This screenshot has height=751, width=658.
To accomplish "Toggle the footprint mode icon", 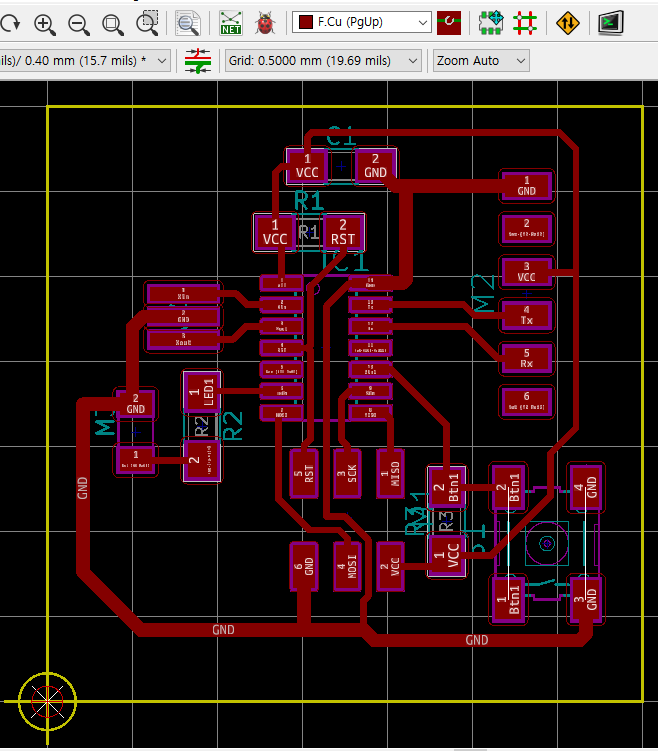I will pyautogui.click(x=491, y=23).
